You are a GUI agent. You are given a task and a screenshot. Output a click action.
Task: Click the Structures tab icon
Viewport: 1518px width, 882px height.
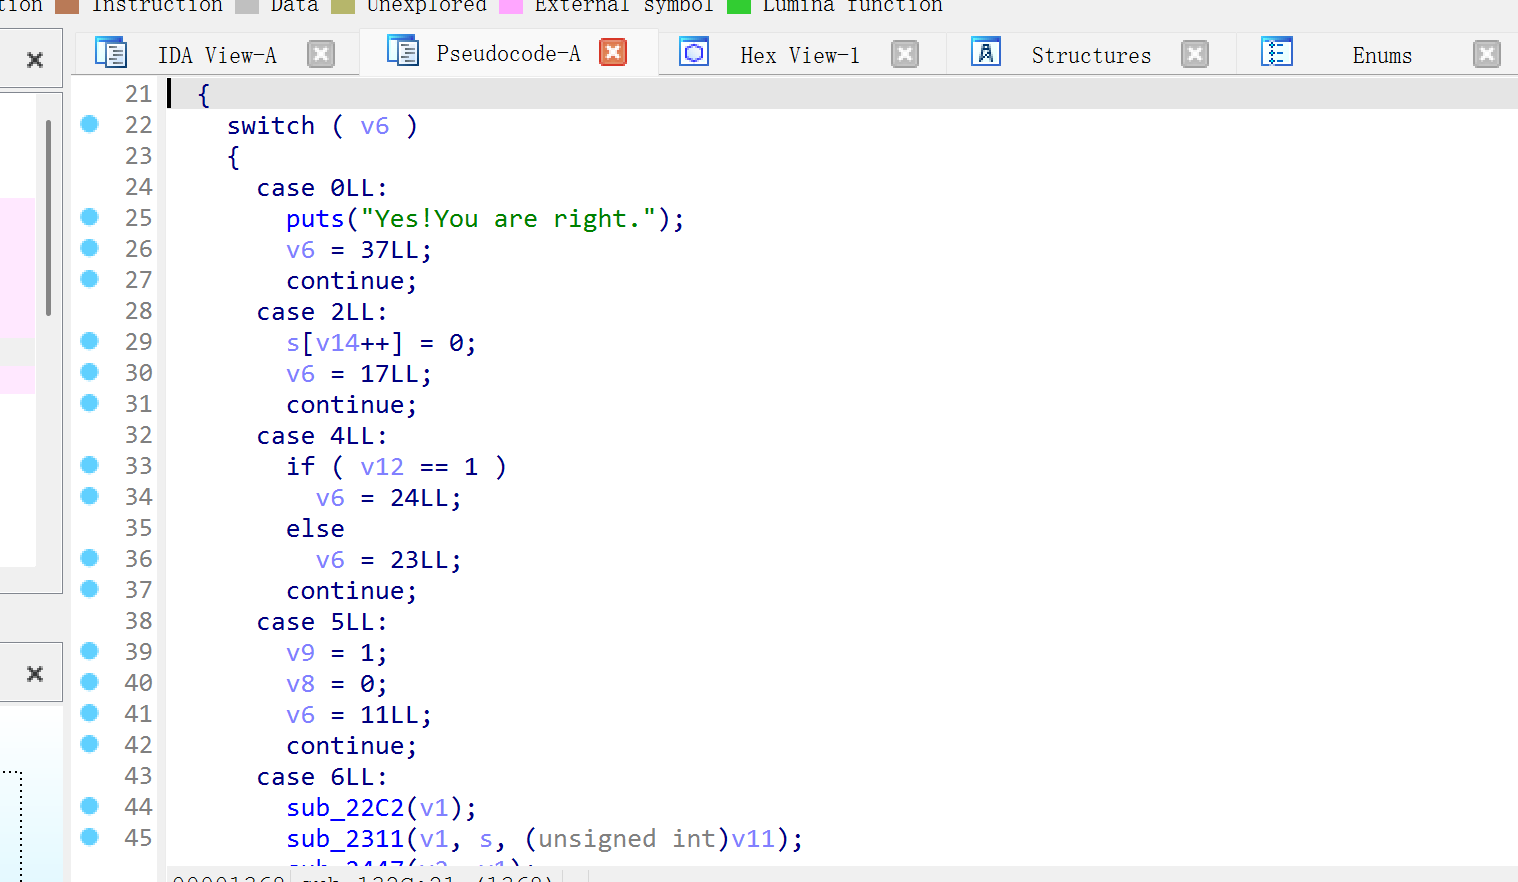986,52
